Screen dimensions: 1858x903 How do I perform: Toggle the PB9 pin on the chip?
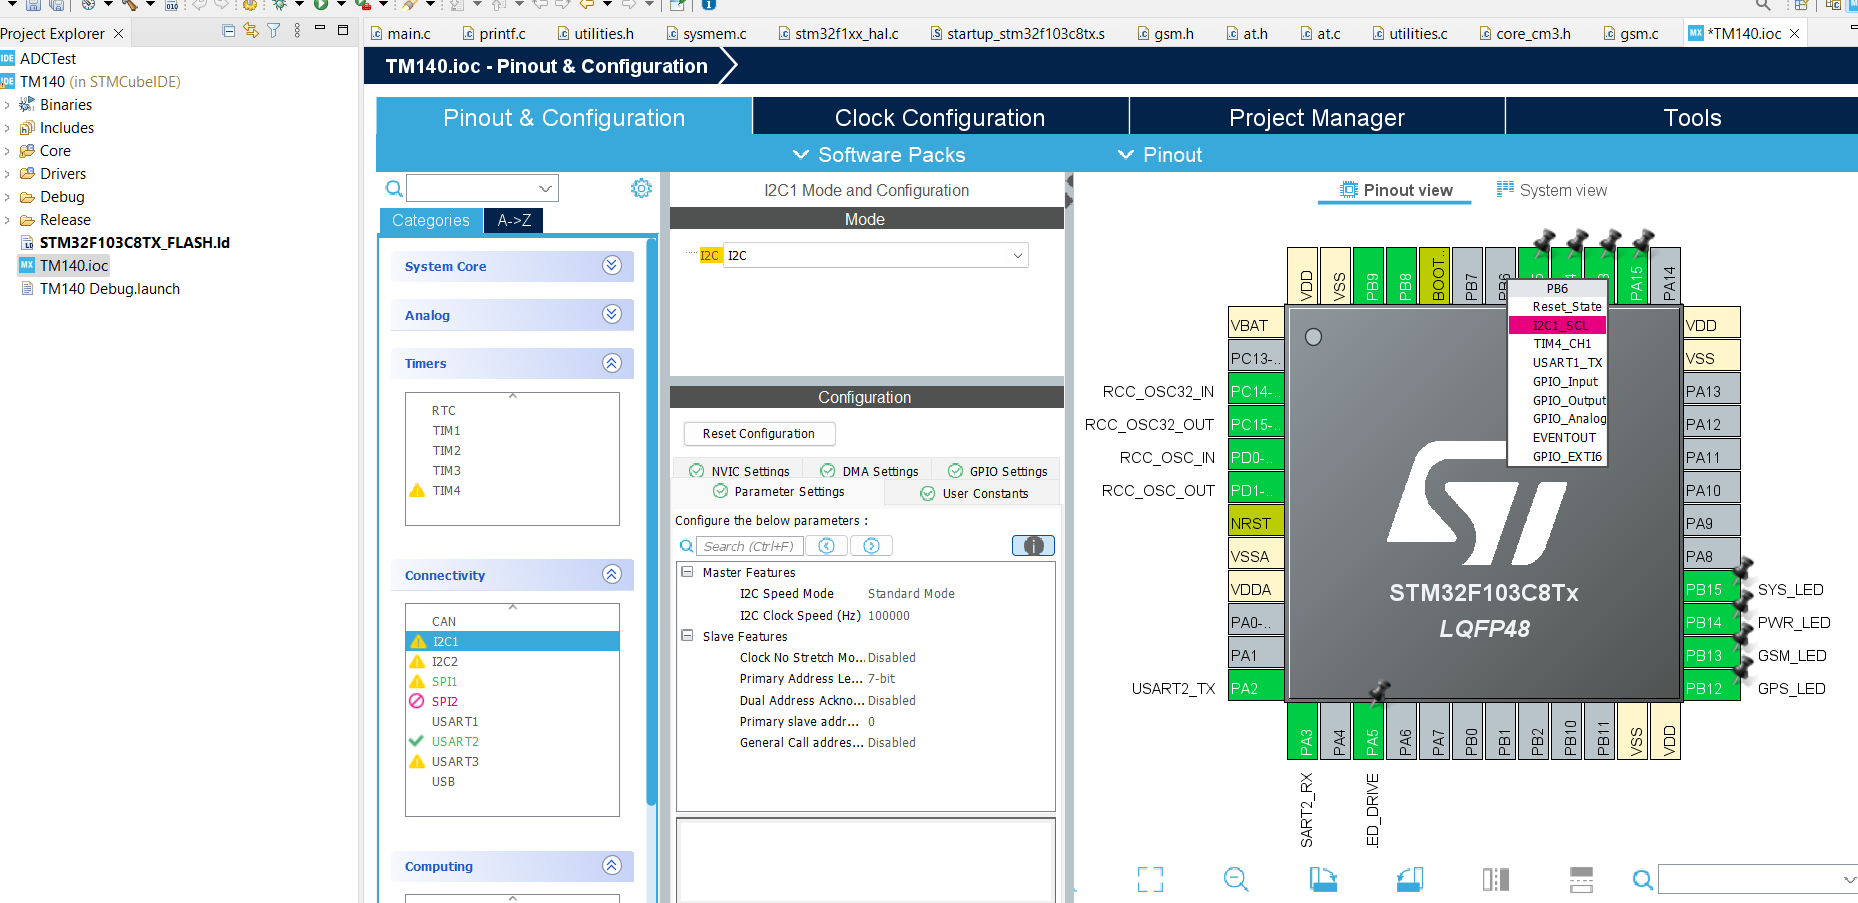click(x=1368, y=277)
